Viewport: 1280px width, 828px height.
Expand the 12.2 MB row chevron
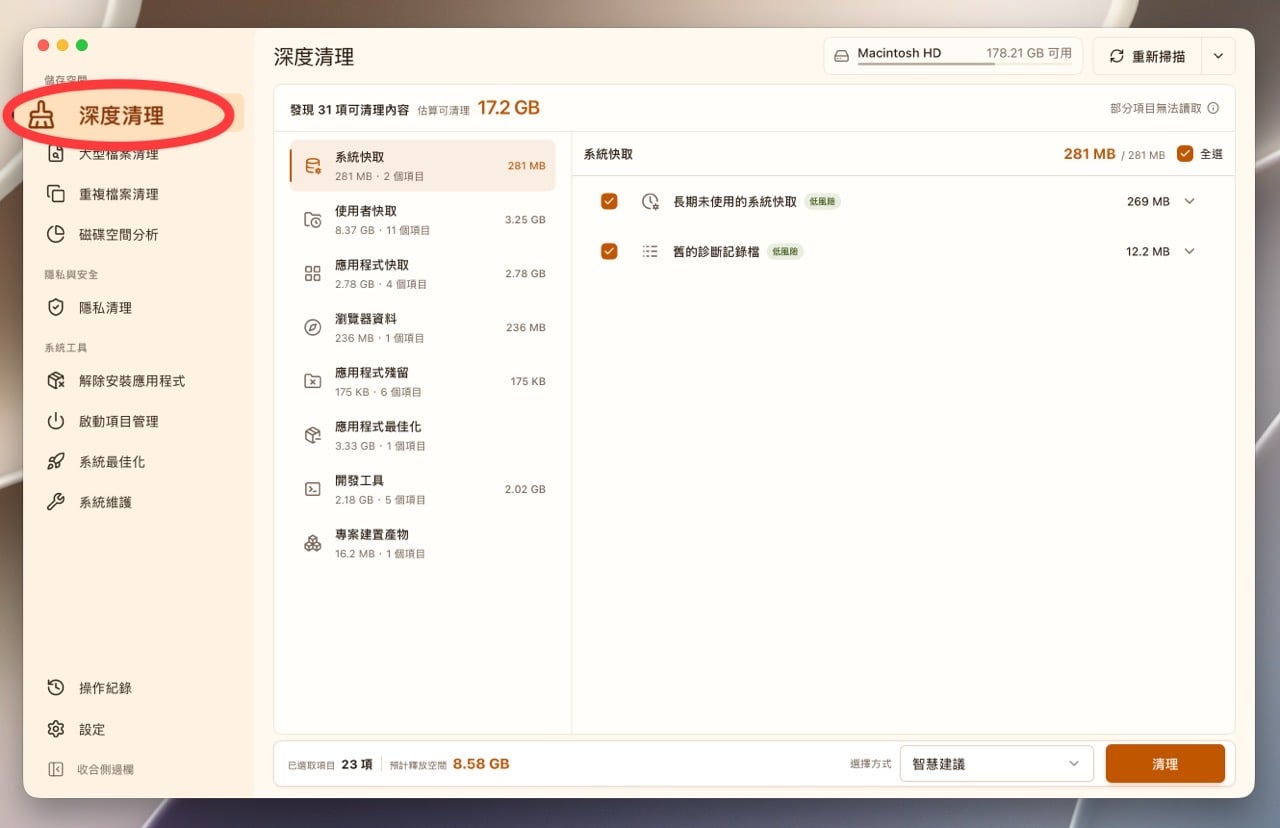coord(1189,251)
